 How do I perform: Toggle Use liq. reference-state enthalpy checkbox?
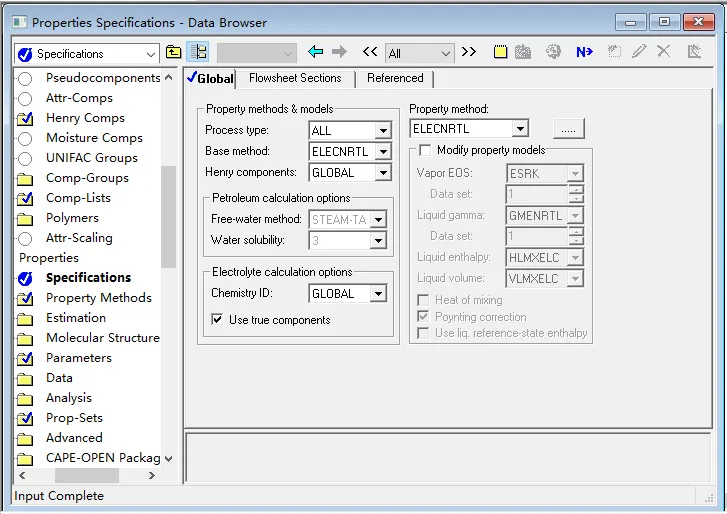(x=423, y=333)
